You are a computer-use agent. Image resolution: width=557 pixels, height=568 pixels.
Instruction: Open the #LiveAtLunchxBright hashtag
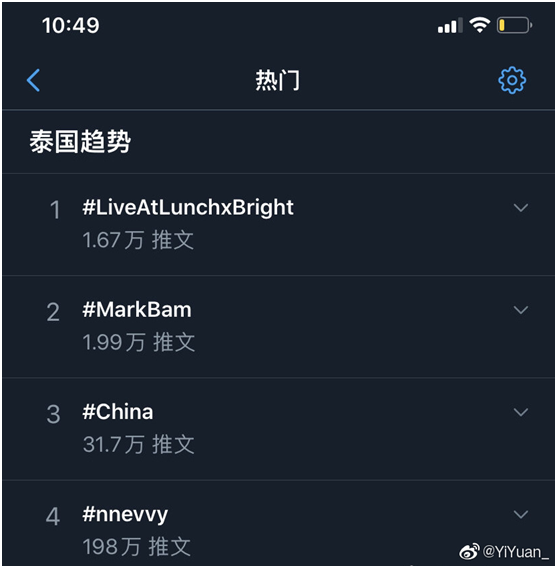[188, 208]
